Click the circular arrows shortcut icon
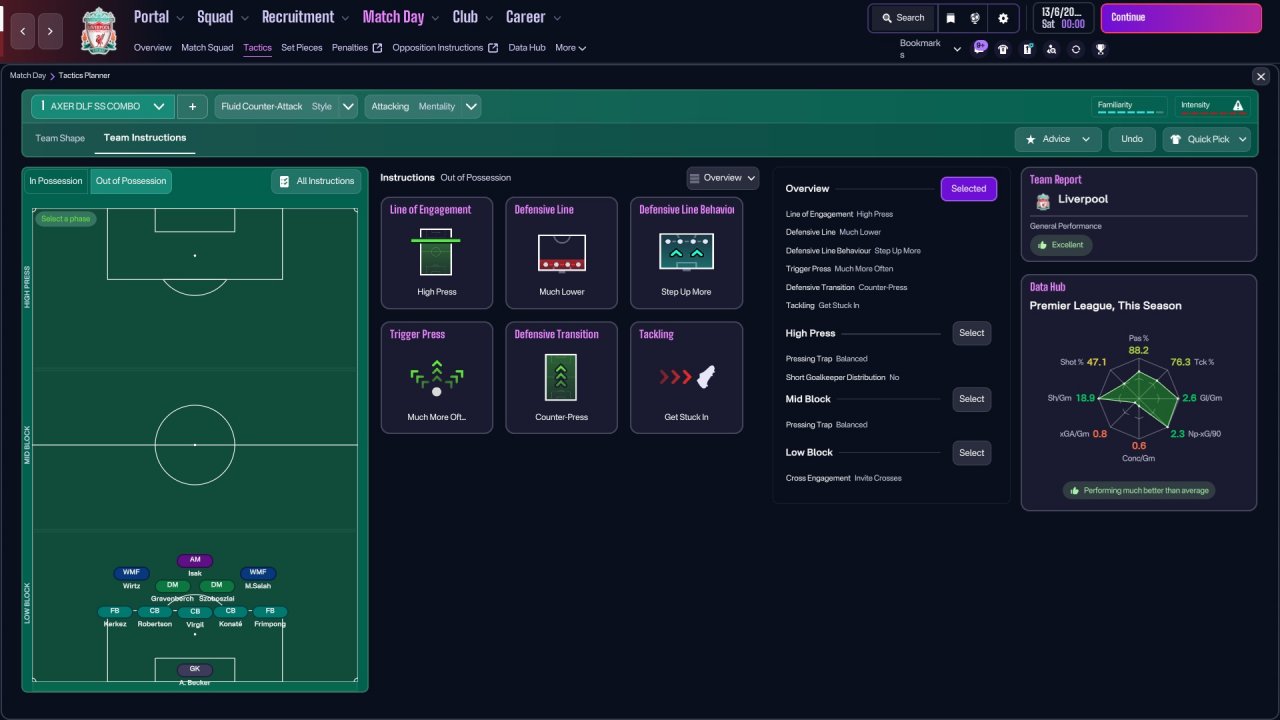Viewport: 1280px width, 720px height. (x=1076, y=49)
